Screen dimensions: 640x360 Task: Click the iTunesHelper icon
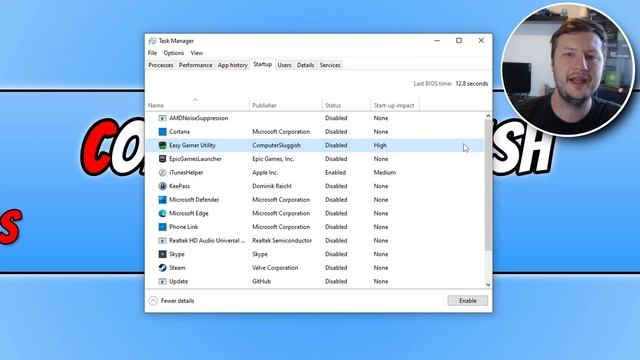coord(162,172)
